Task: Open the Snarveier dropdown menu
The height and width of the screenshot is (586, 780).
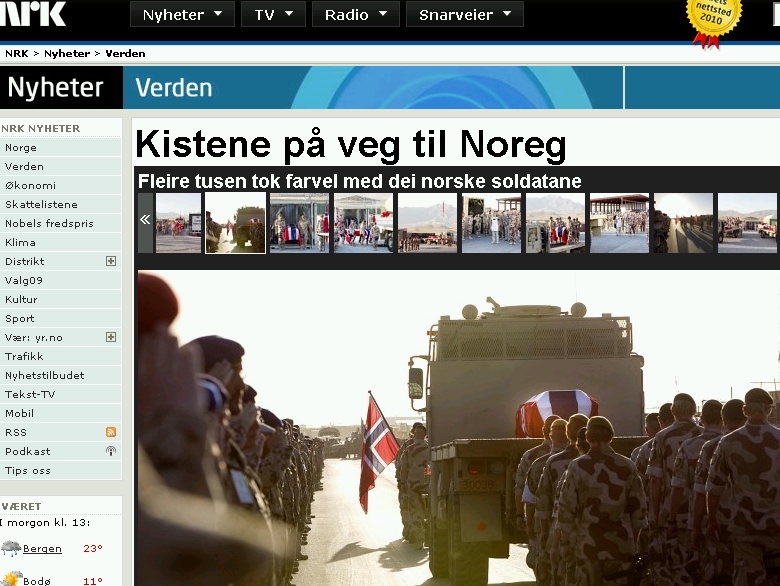Action: [465, 14]
